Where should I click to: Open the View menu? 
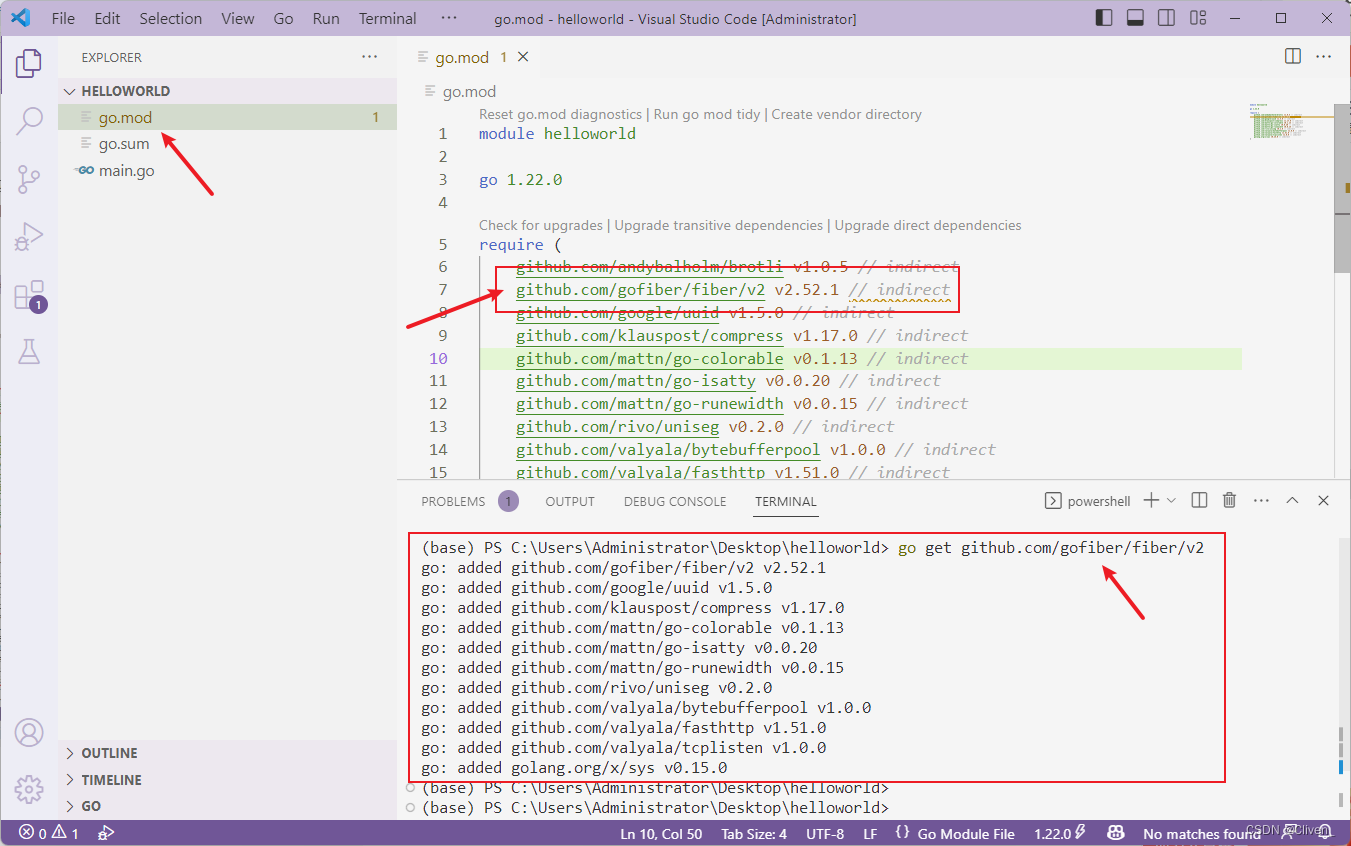tap(238, 18)
